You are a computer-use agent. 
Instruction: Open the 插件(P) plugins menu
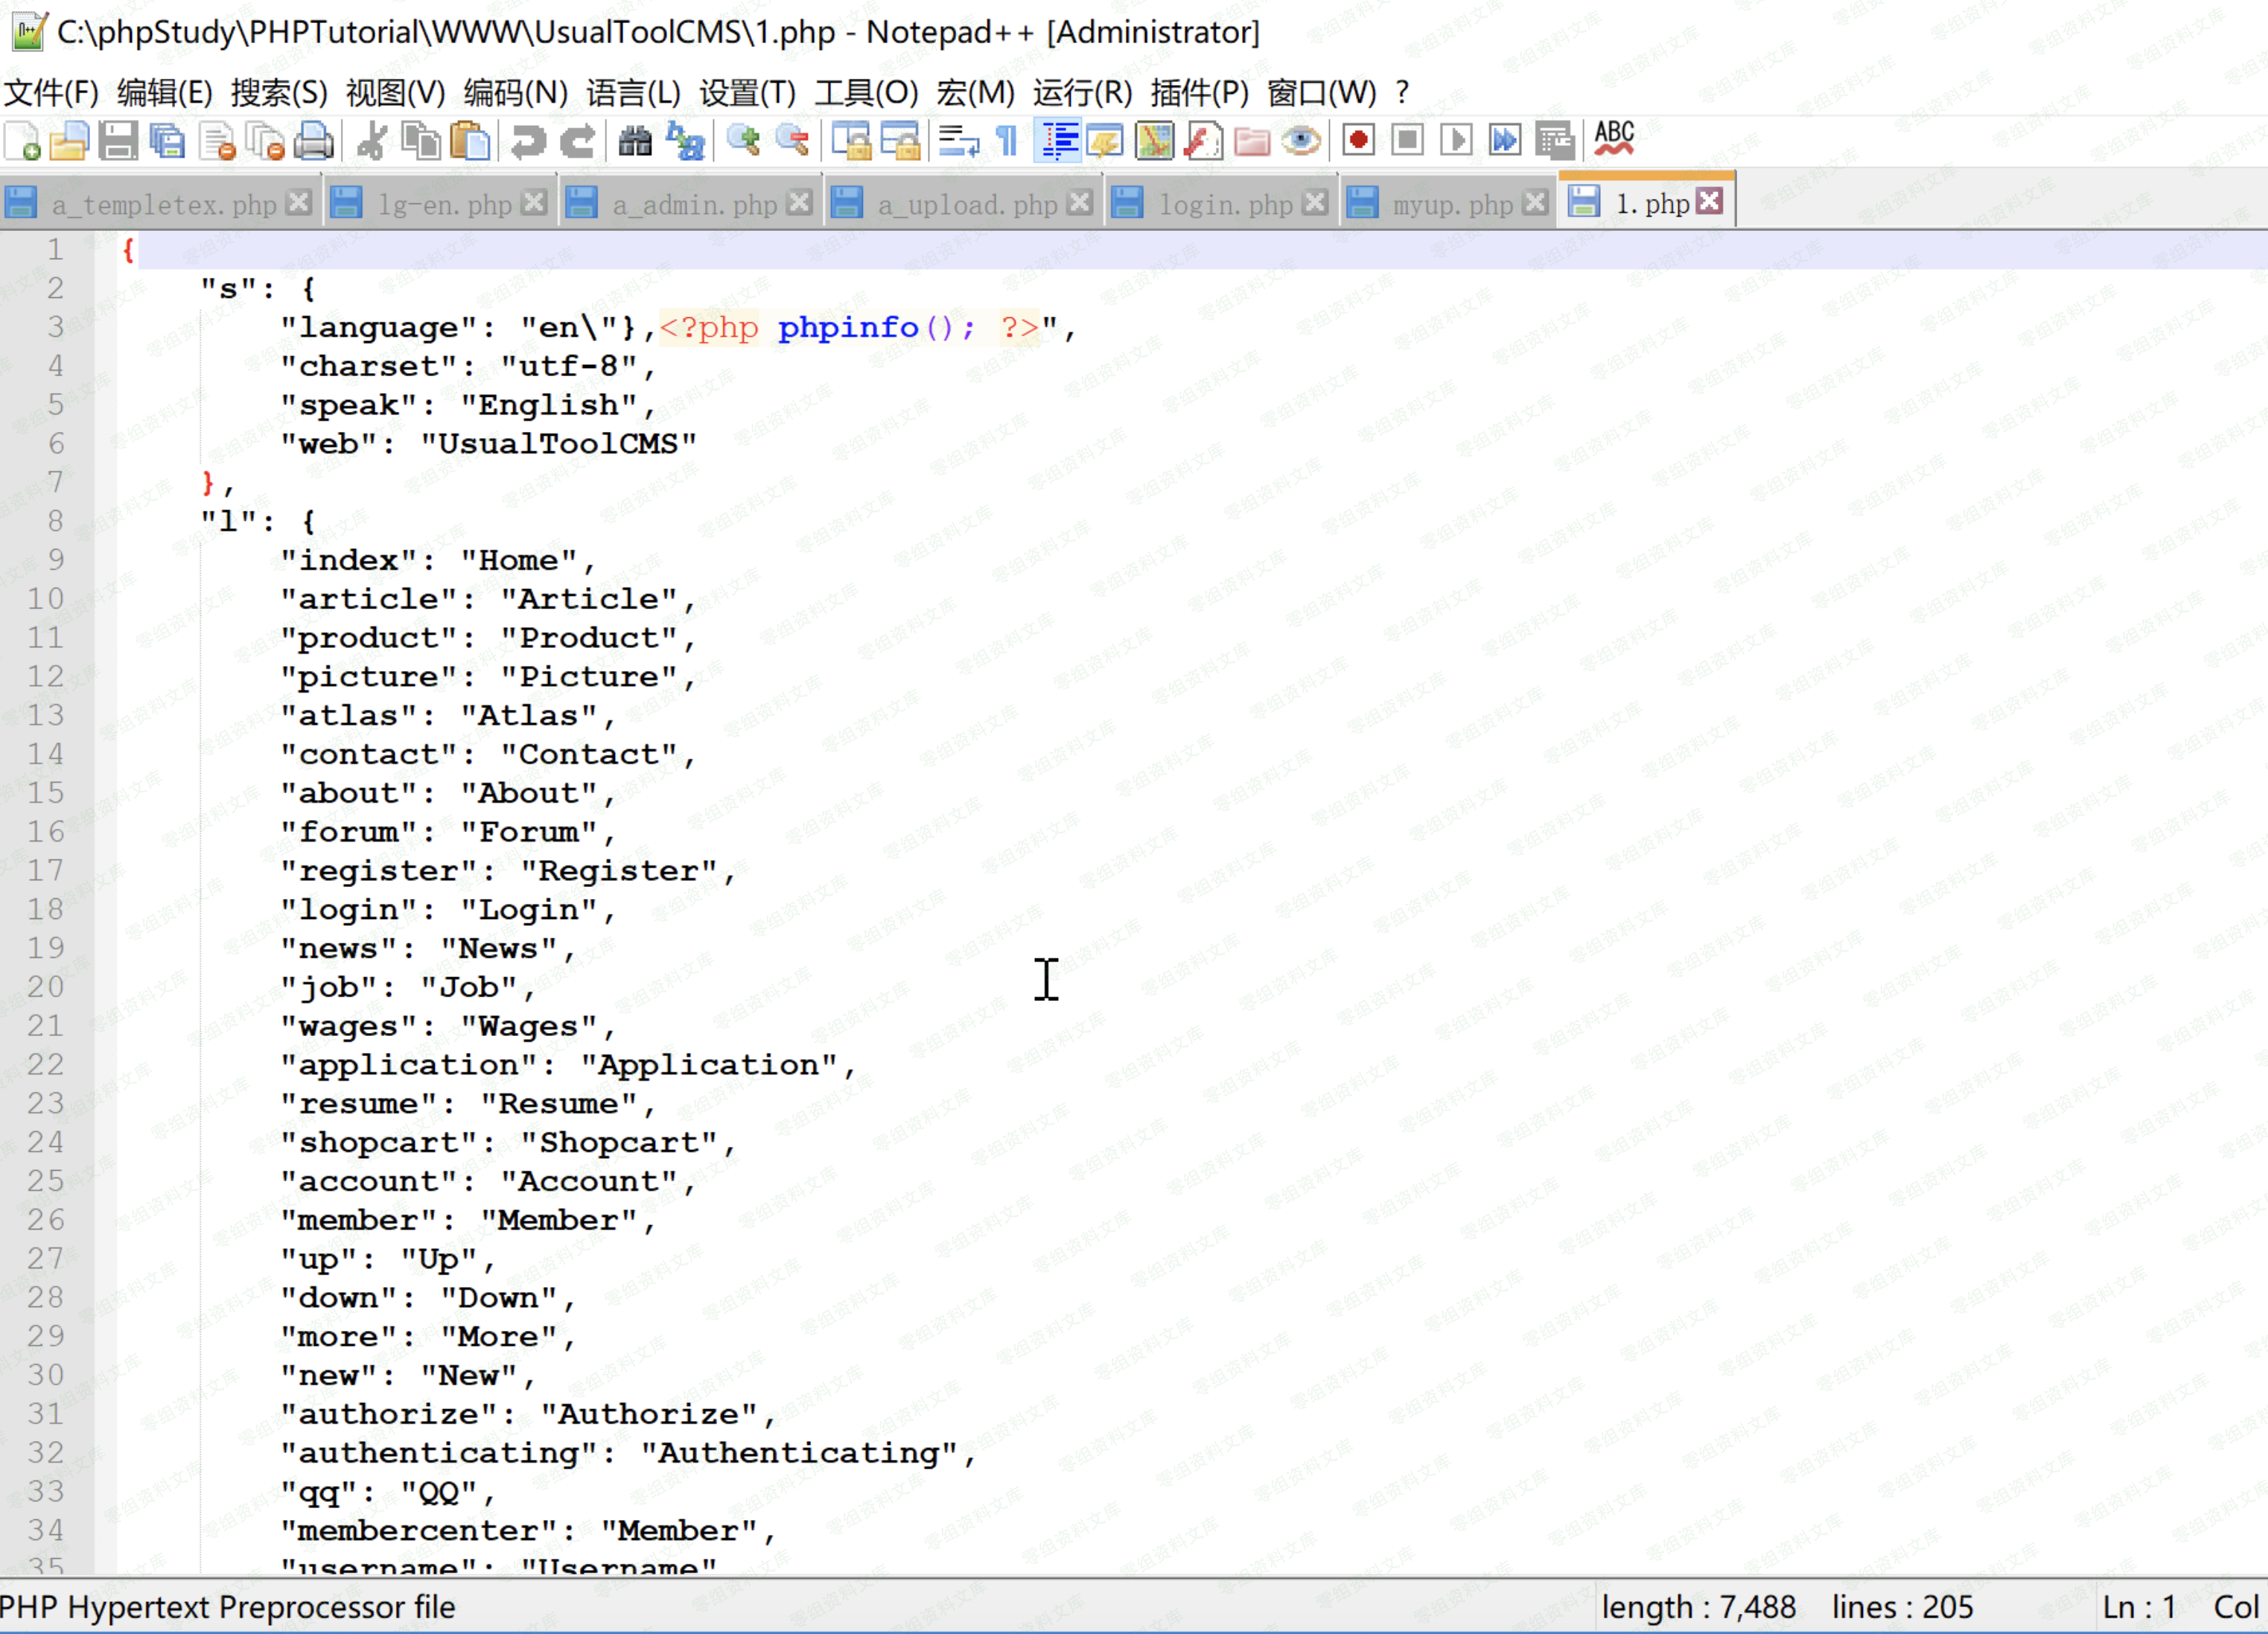coord(1199,93)
